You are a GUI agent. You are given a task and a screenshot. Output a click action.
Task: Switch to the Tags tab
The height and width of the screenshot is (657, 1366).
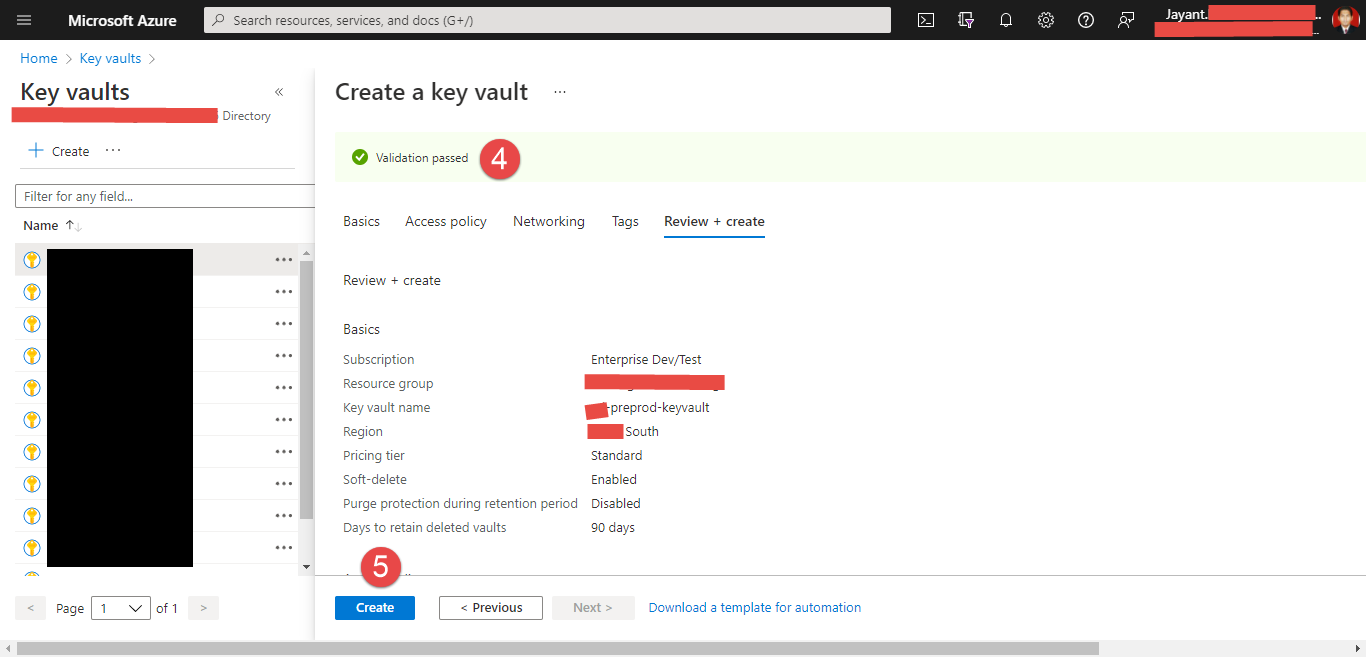click(x=625, y=221)
